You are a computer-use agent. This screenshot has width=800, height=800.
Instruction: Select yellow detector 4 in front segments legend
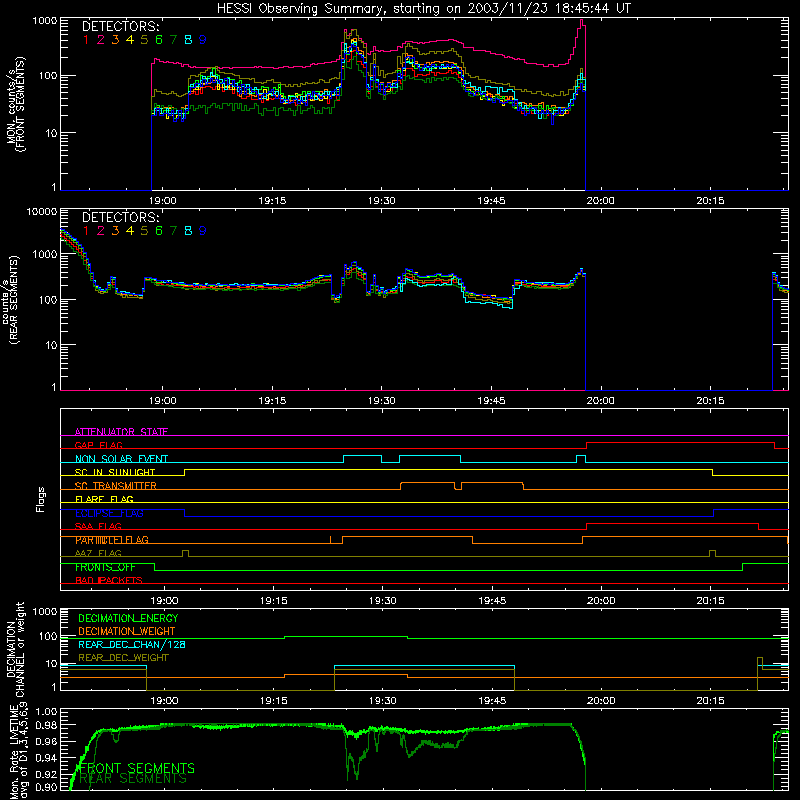pos(130,39)
